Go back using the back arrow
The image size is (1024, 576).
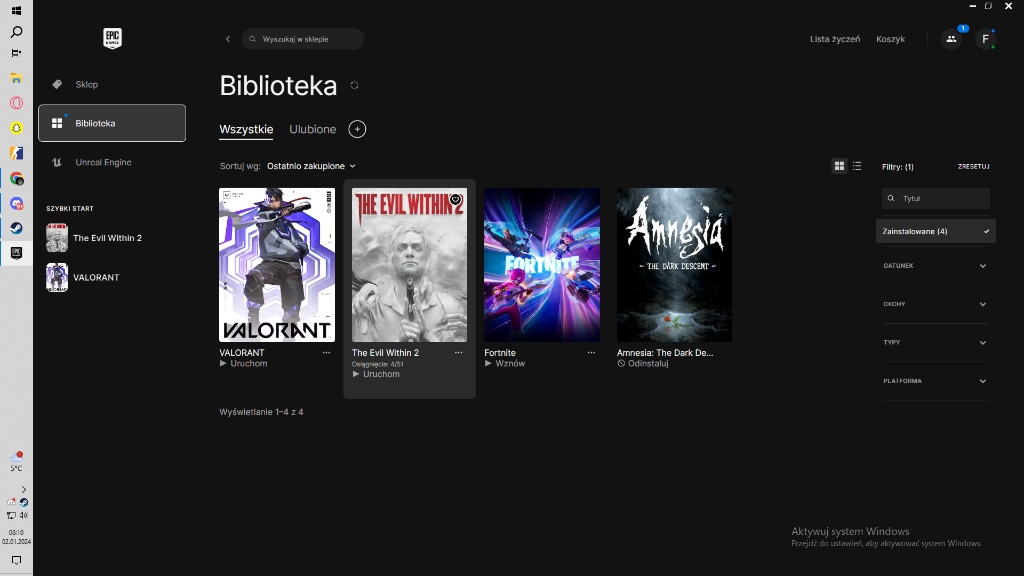pyautogui.click(x=228, y=39)
